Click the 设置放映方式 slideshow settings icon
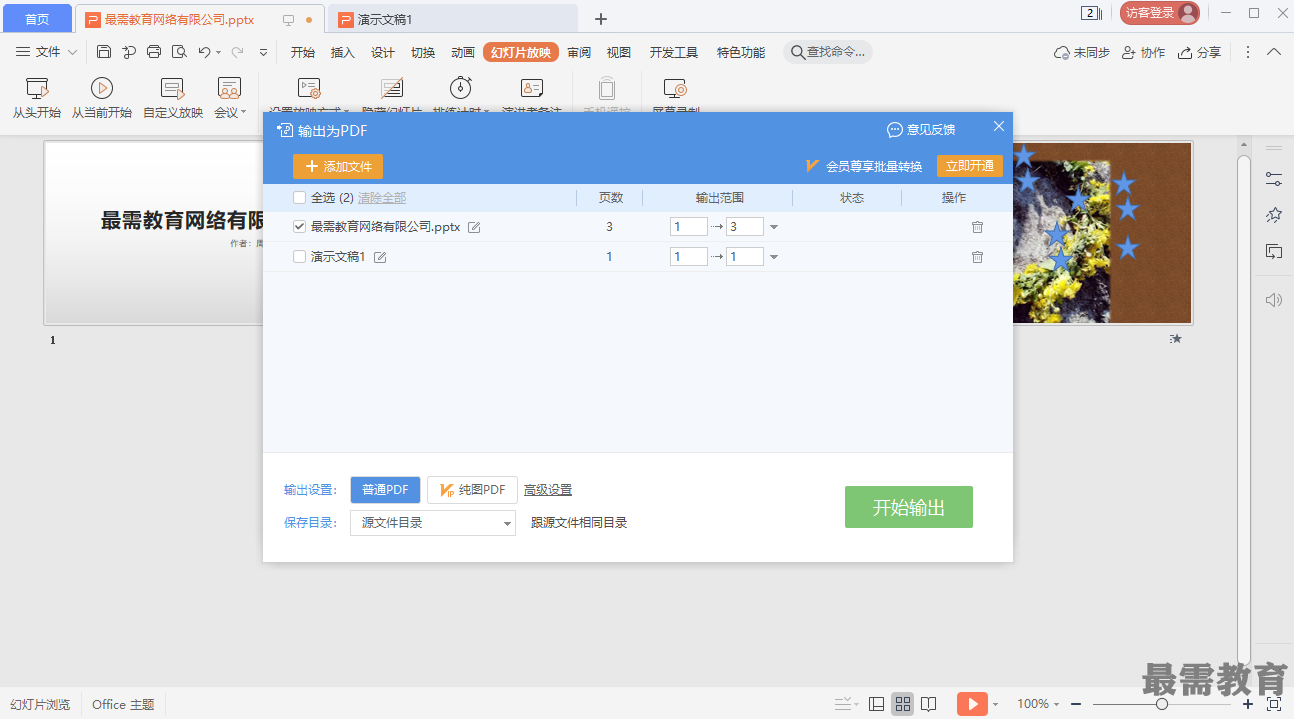This screenshot has height=719, width=1294. 310,88
